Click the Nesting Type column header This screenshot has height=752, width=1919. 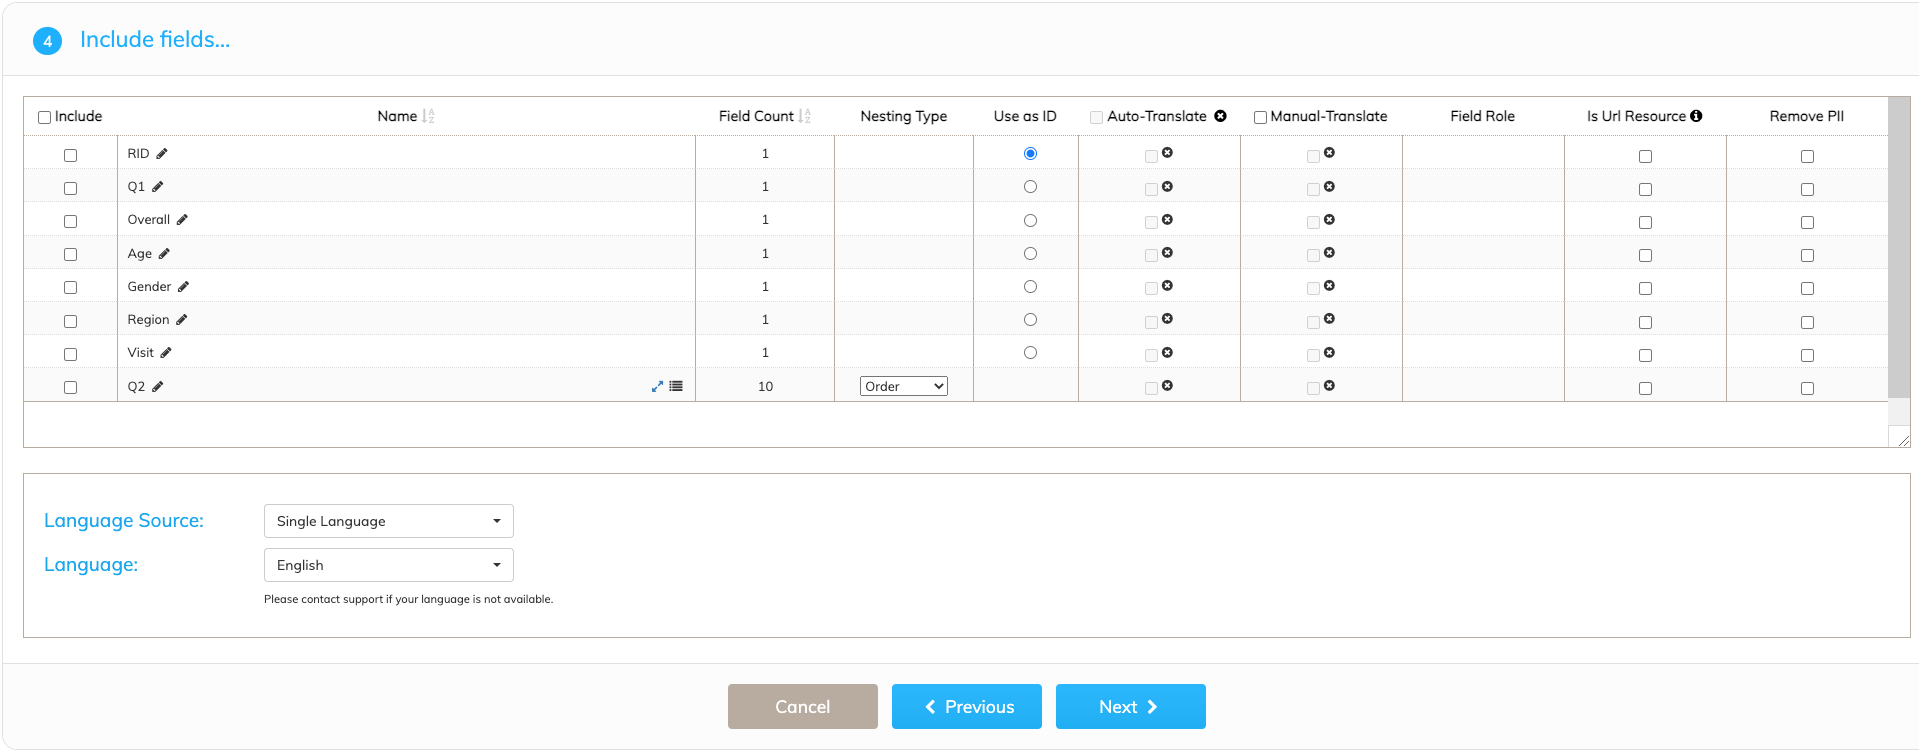904,116
